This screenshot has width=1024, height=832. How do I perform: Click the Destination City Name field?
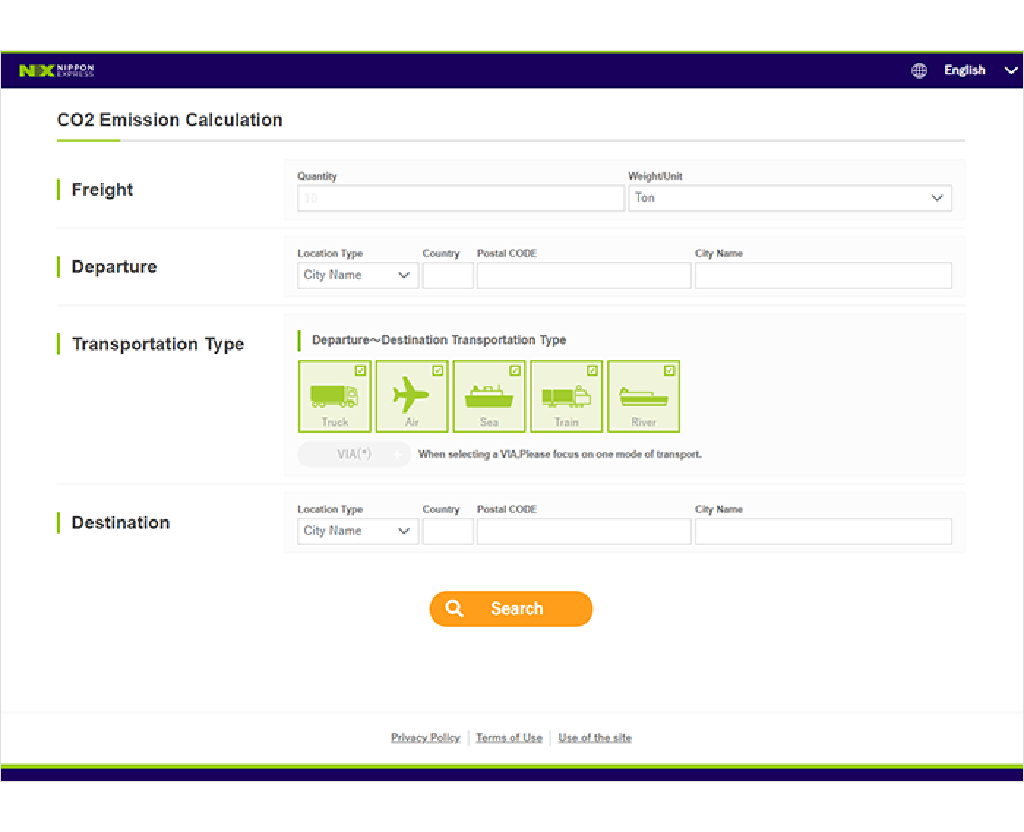823,531
